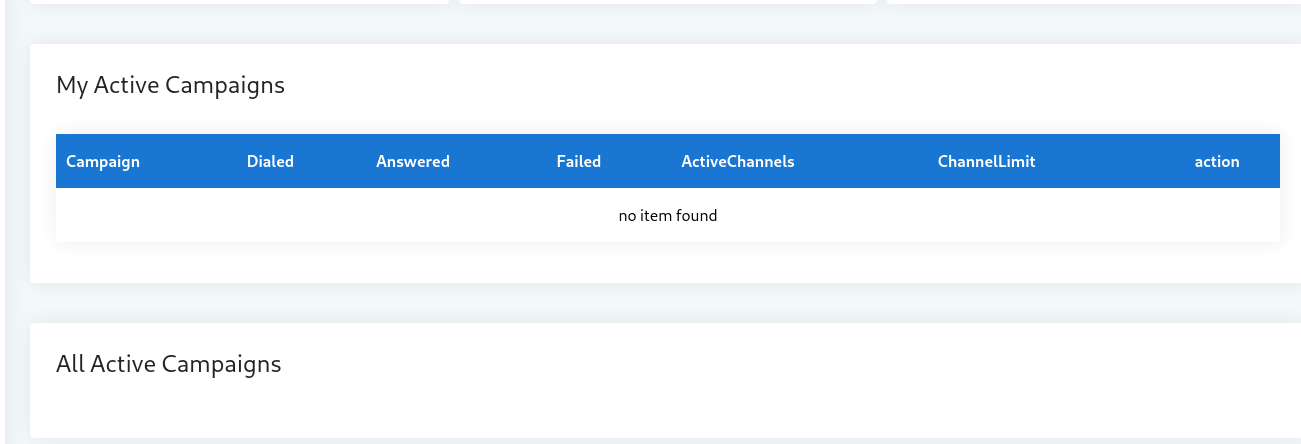Click the Campaign column header
This screenshot has width=1301, height=444.
(103, 161)
